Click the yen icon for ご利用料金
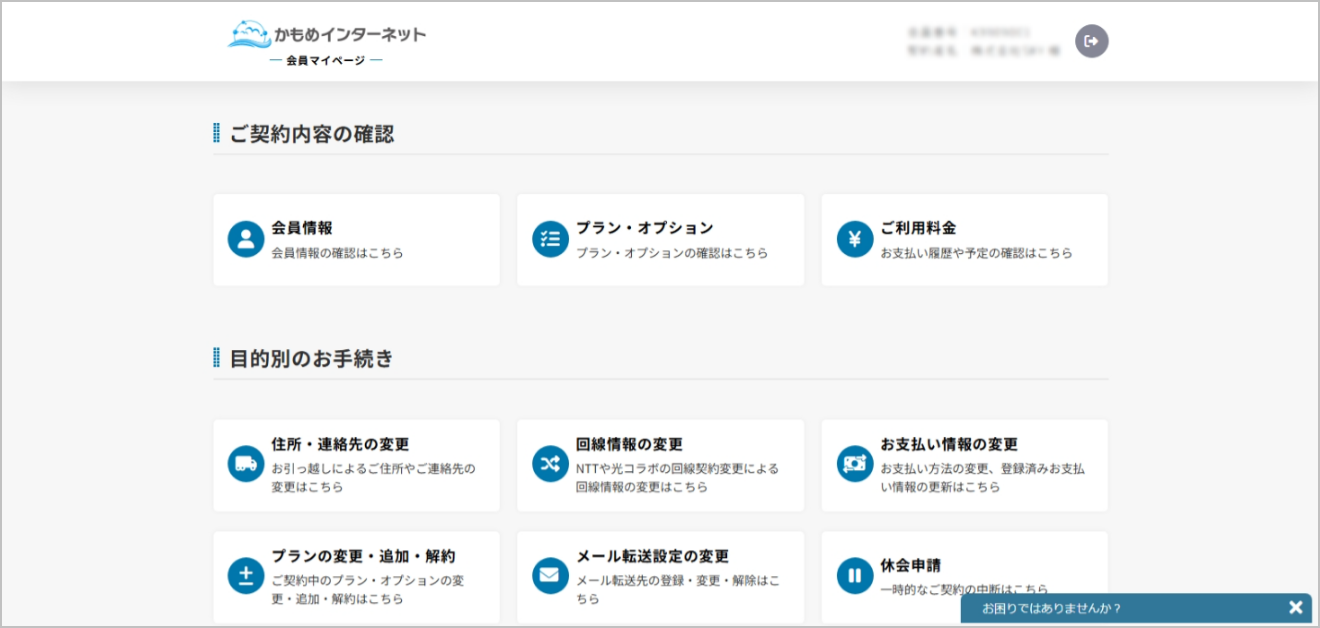 point(855,240)
